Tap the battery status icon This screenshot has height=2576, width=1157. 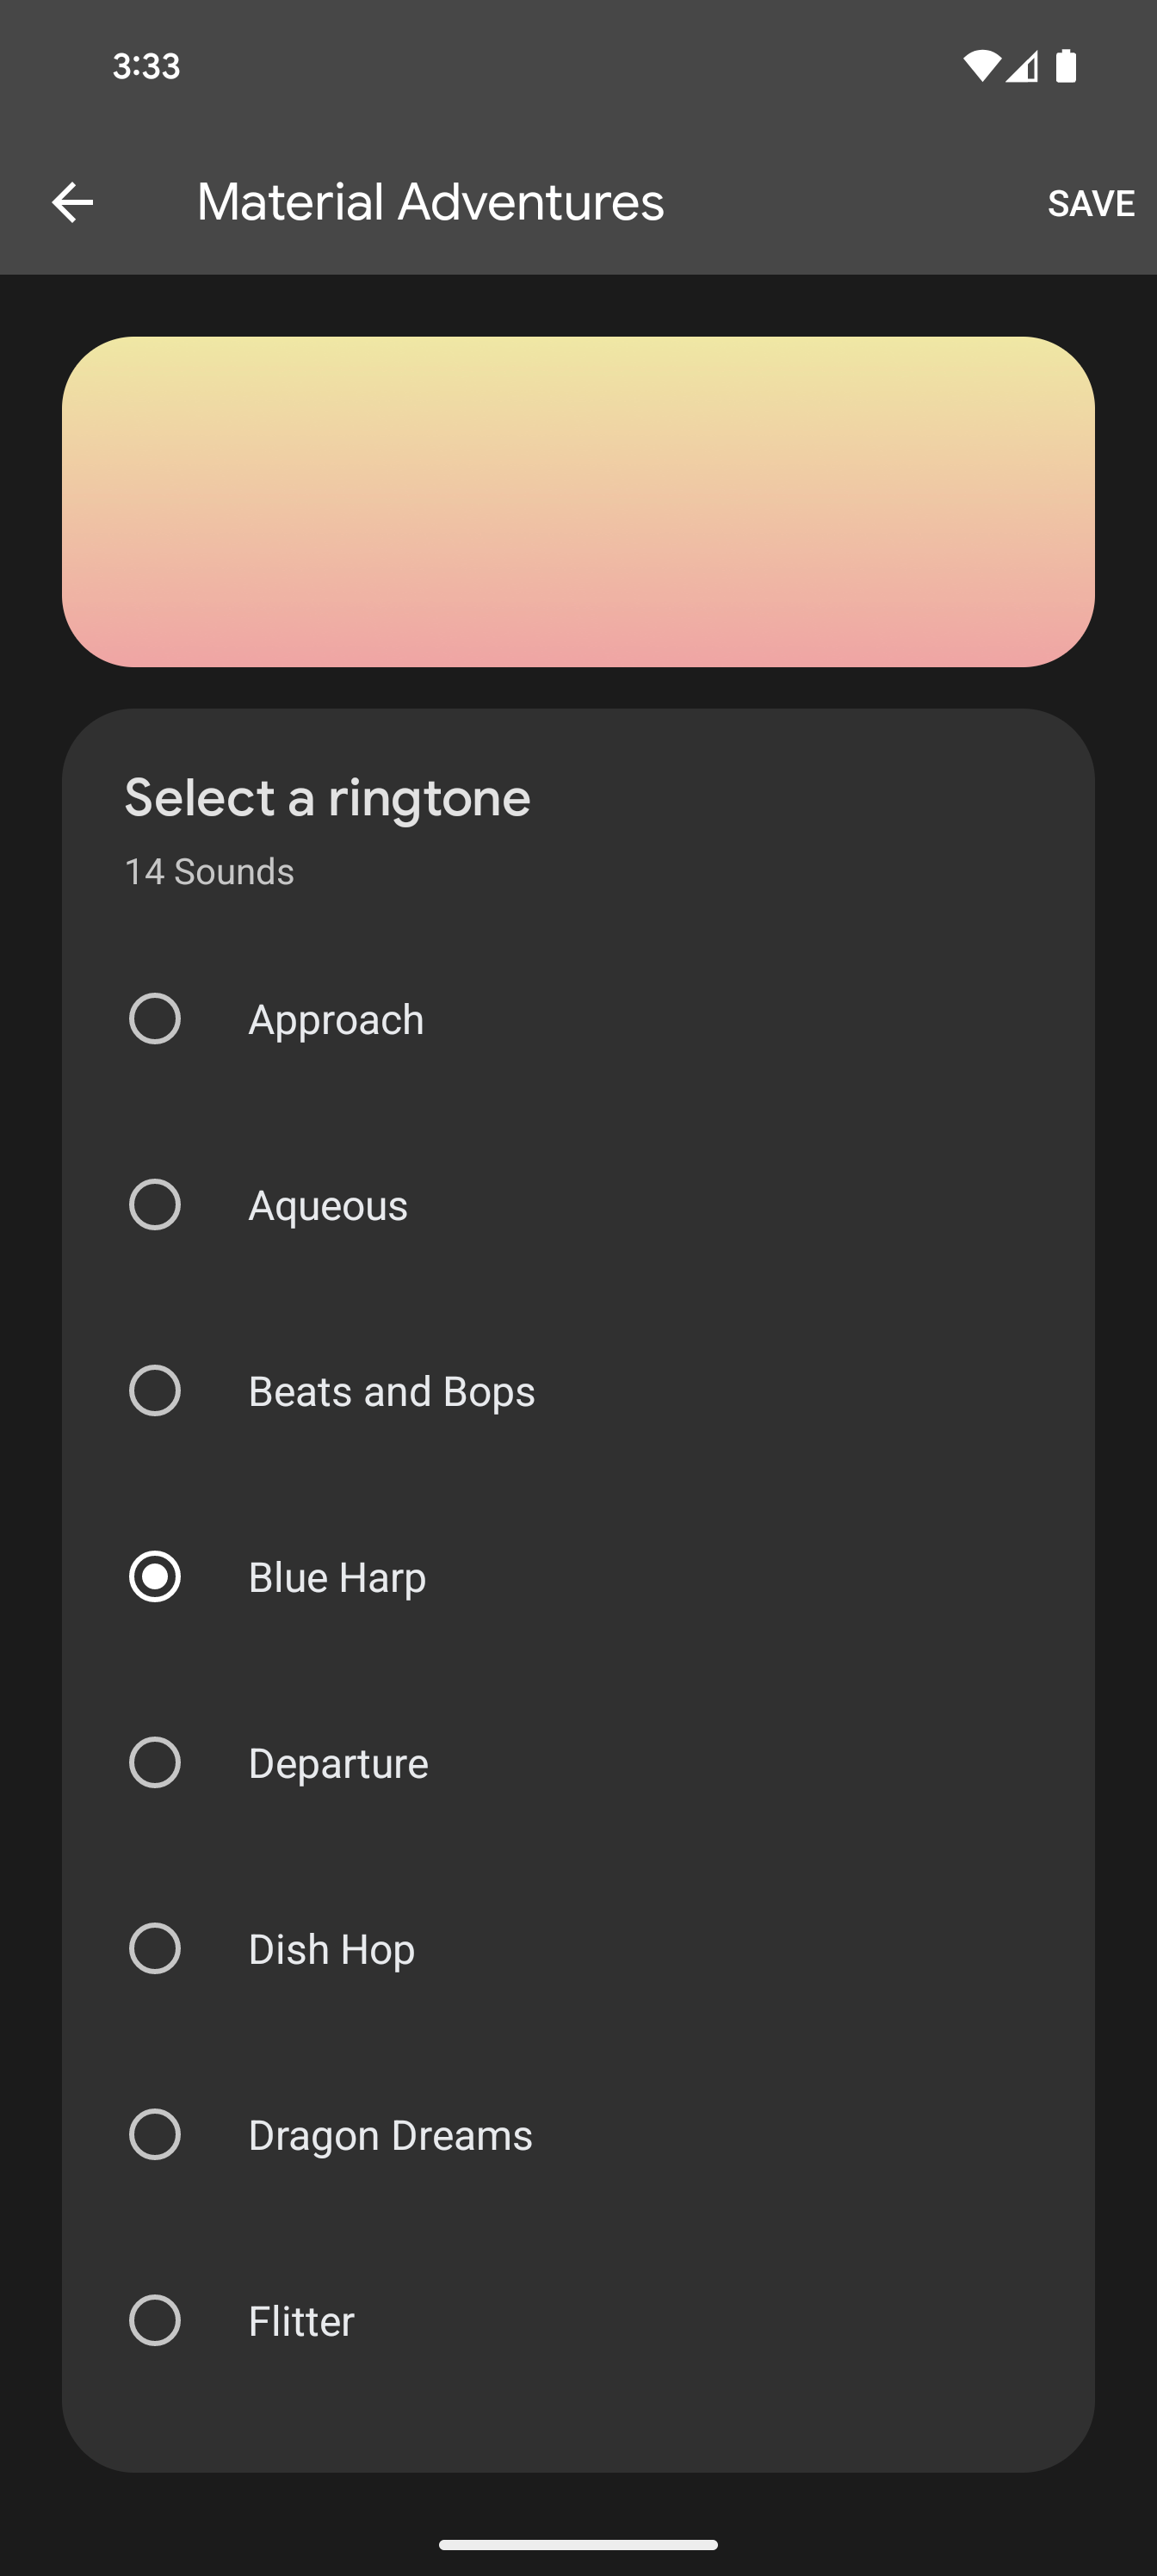[x=1066, y=65]
